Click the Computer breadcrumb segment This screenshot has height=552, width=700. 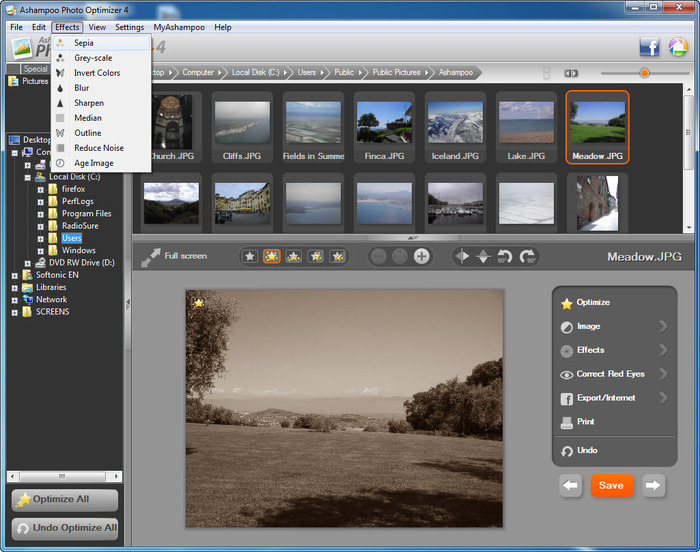click(198, 72)
